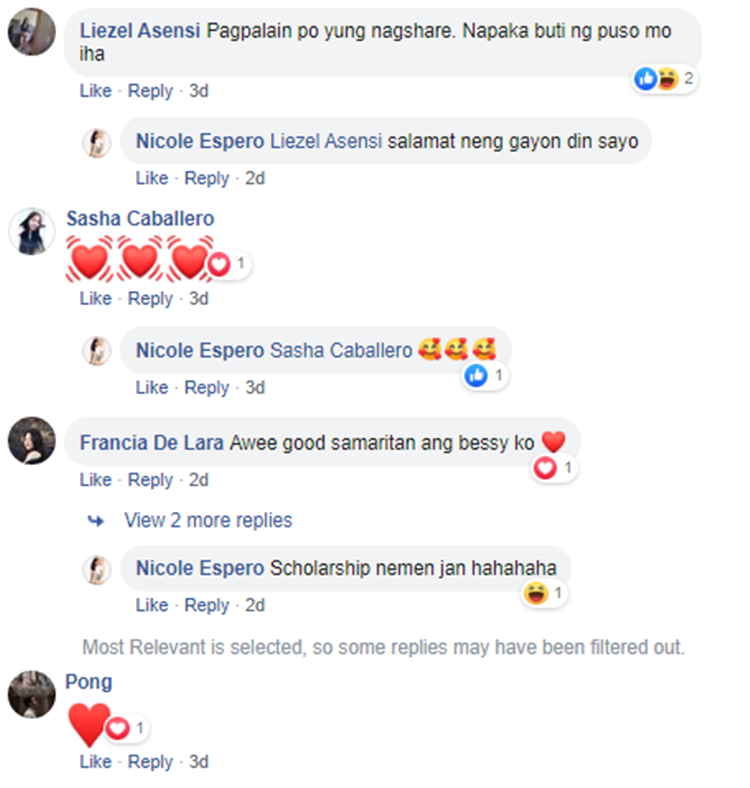Click heart reaction count on Pong's comment
750x788 pixels.
tap(127, 728)
